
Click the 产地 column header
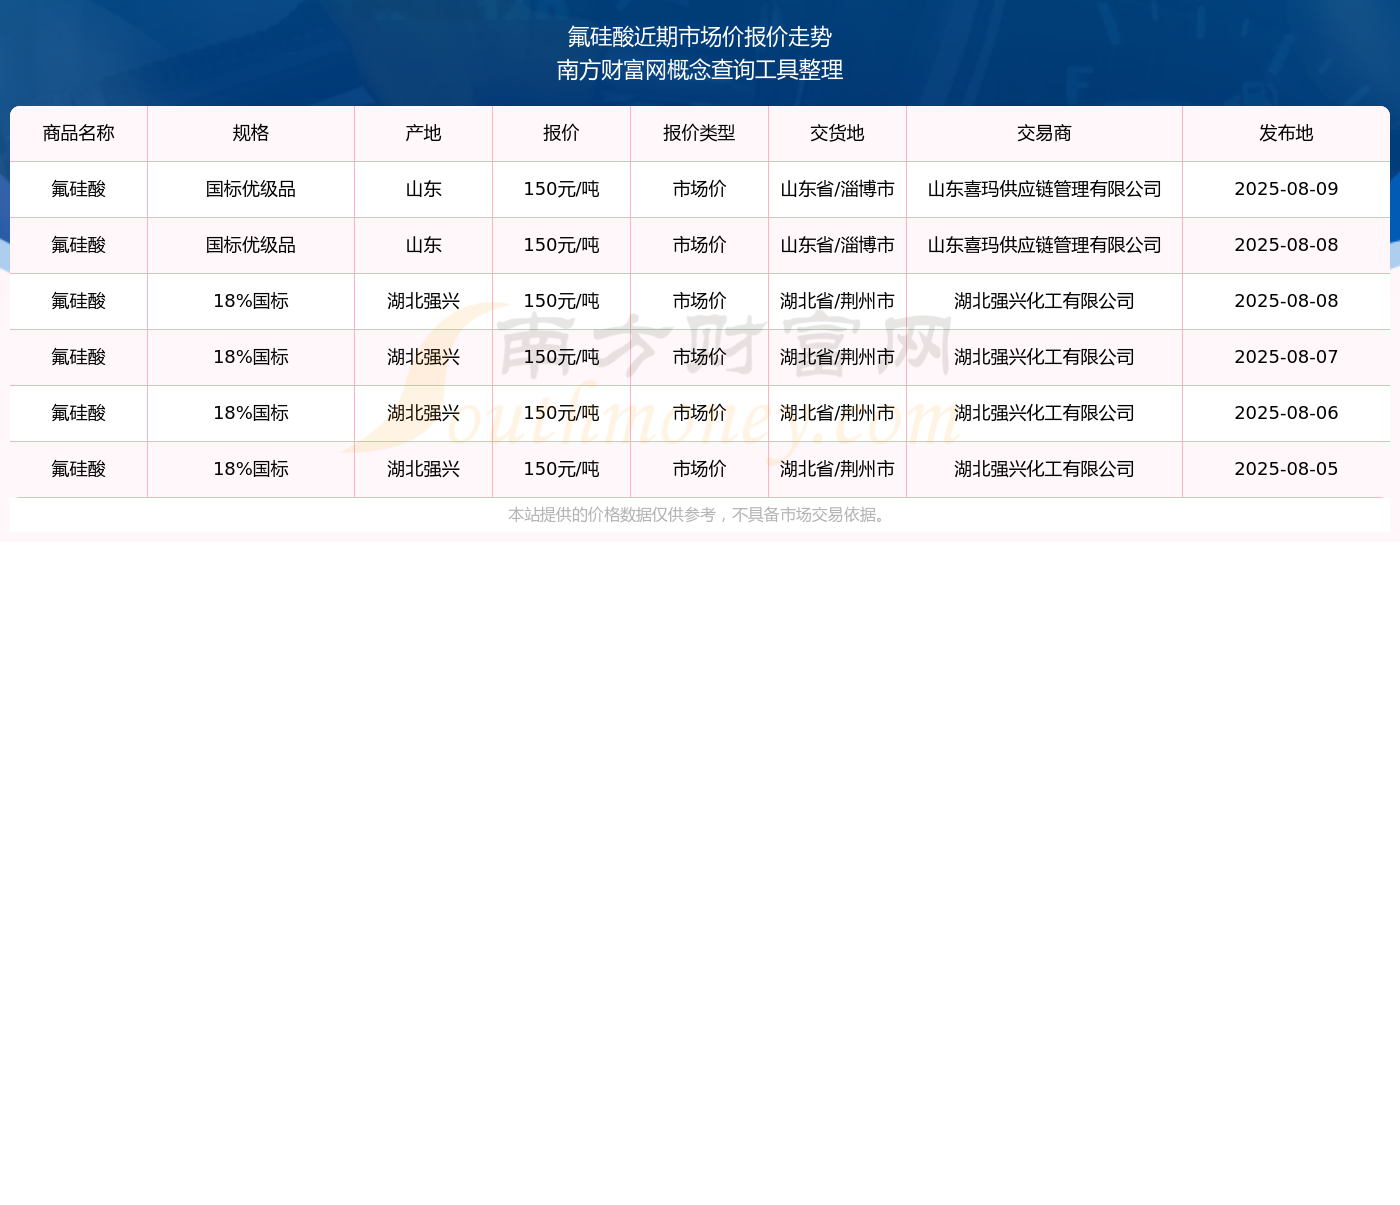[x=424, y=133]
